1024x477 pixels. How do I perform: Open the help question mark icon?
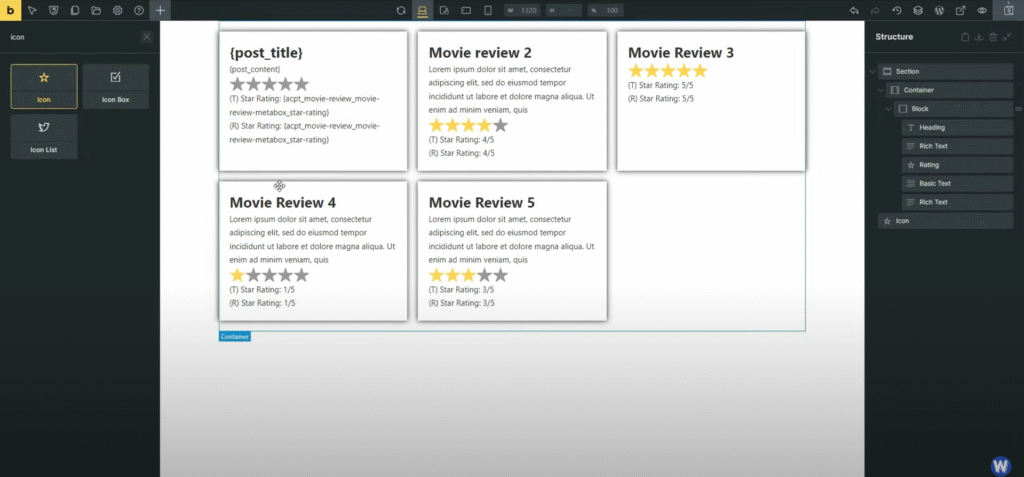point(138,10)
